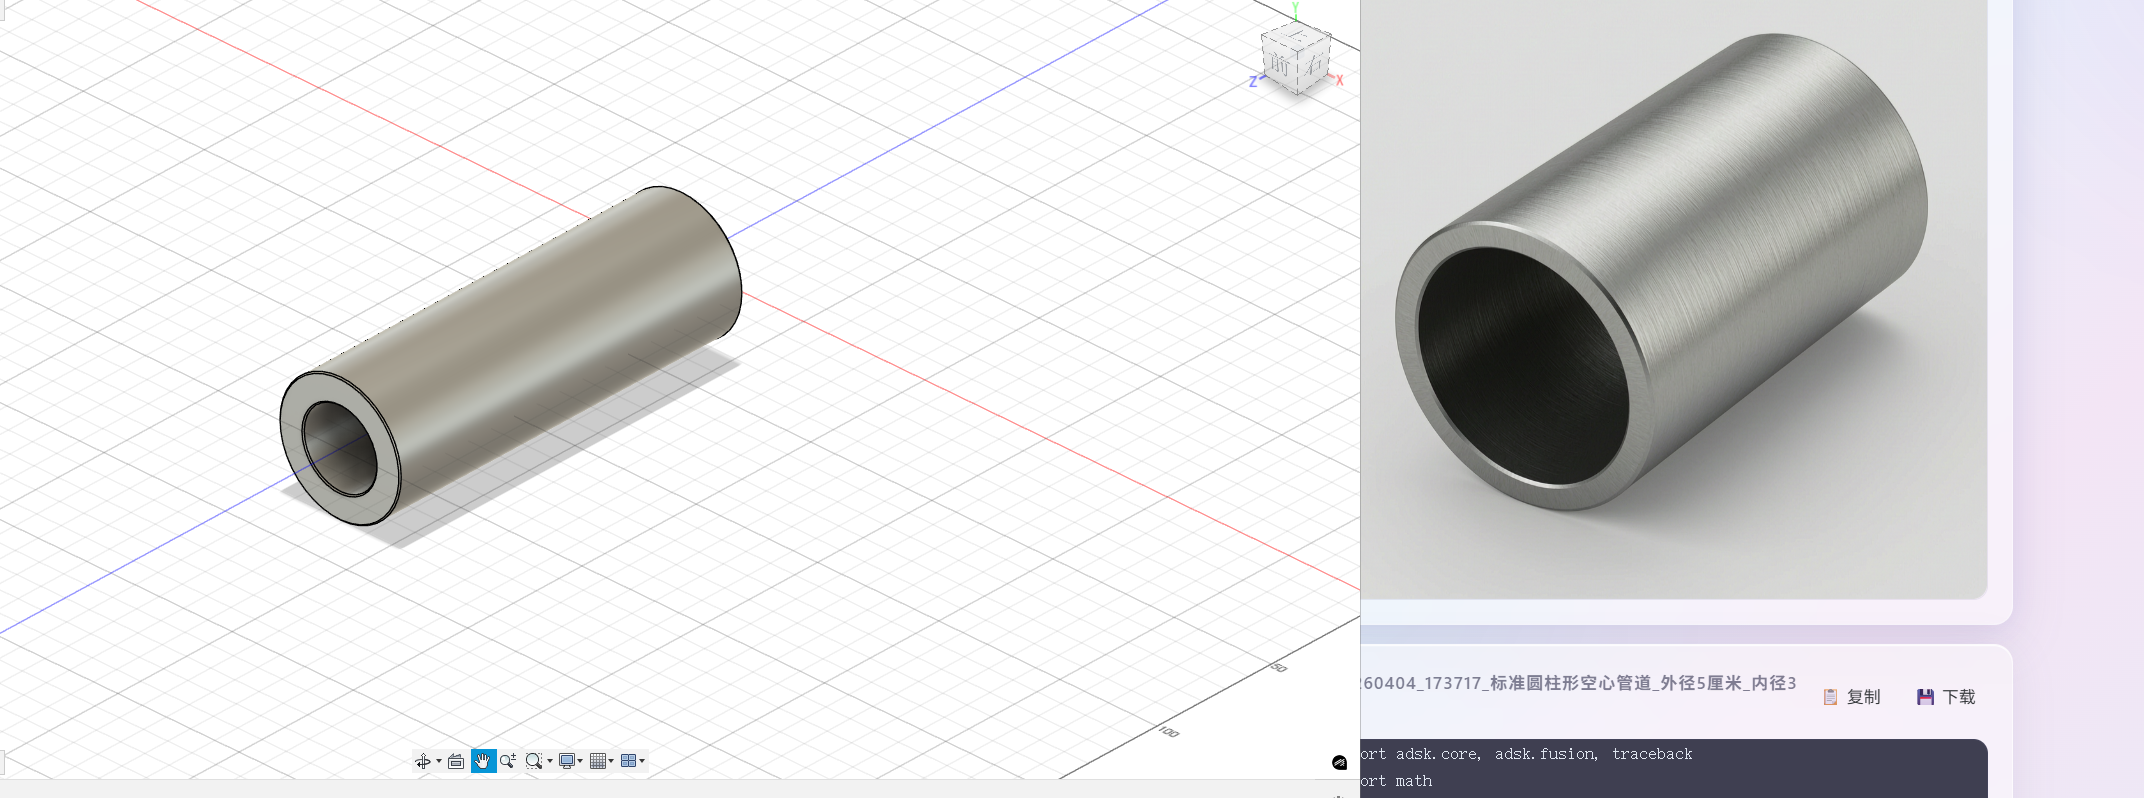Expand the Zoom Window dropdown arrow
Image resolution: width=2144 pixels, height=798 pixels.
(549, 762)
